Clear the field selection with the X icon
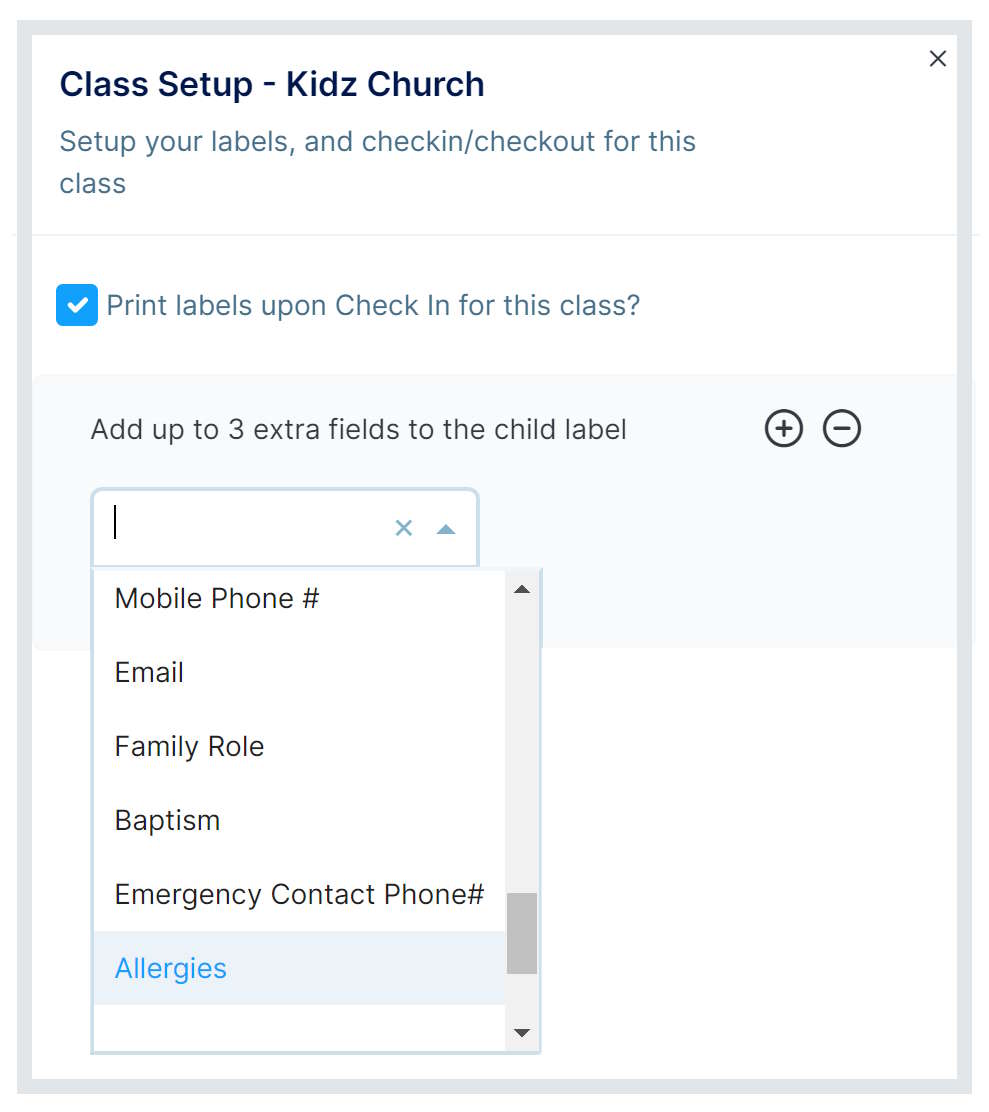 (x=404, y=527)
